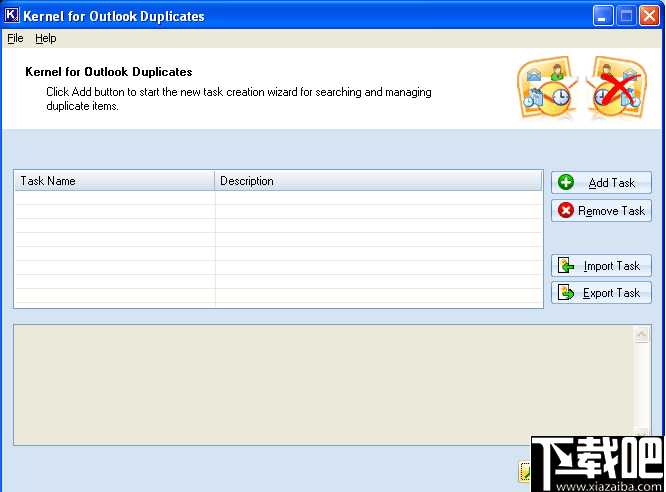Click the green plus Add Task icon
Viewport: 666px width, 492px height.
[x=566, y=182]
